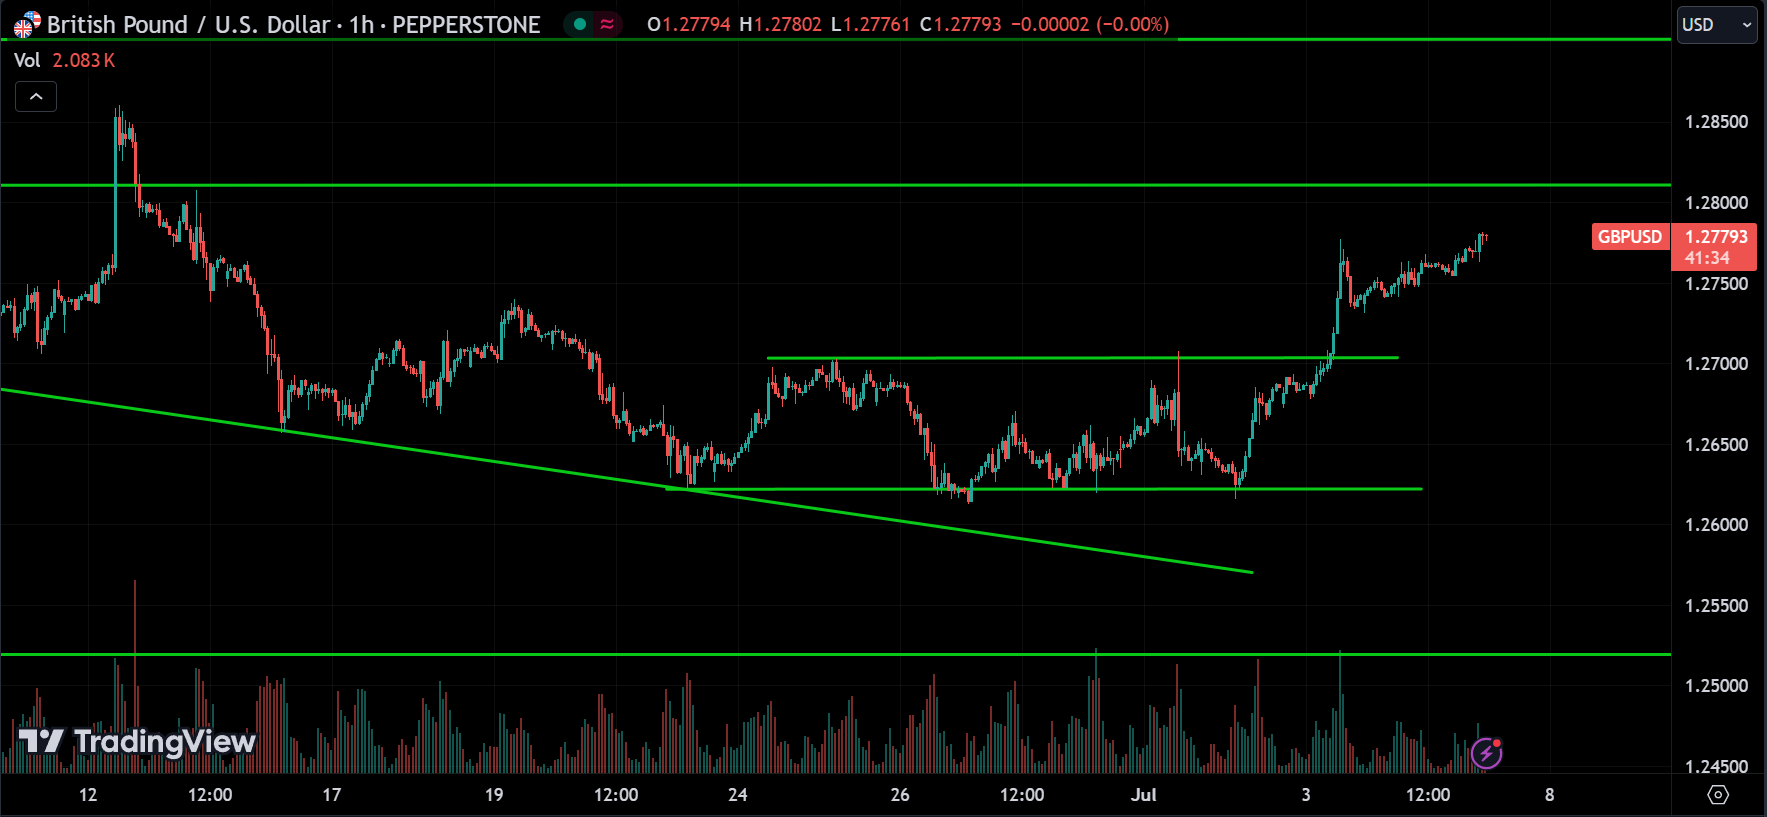Screen dimensions: 1767x817
Task: Click the change value −0.00002 (−0.00%)
Action: [x=1090, y=24]
